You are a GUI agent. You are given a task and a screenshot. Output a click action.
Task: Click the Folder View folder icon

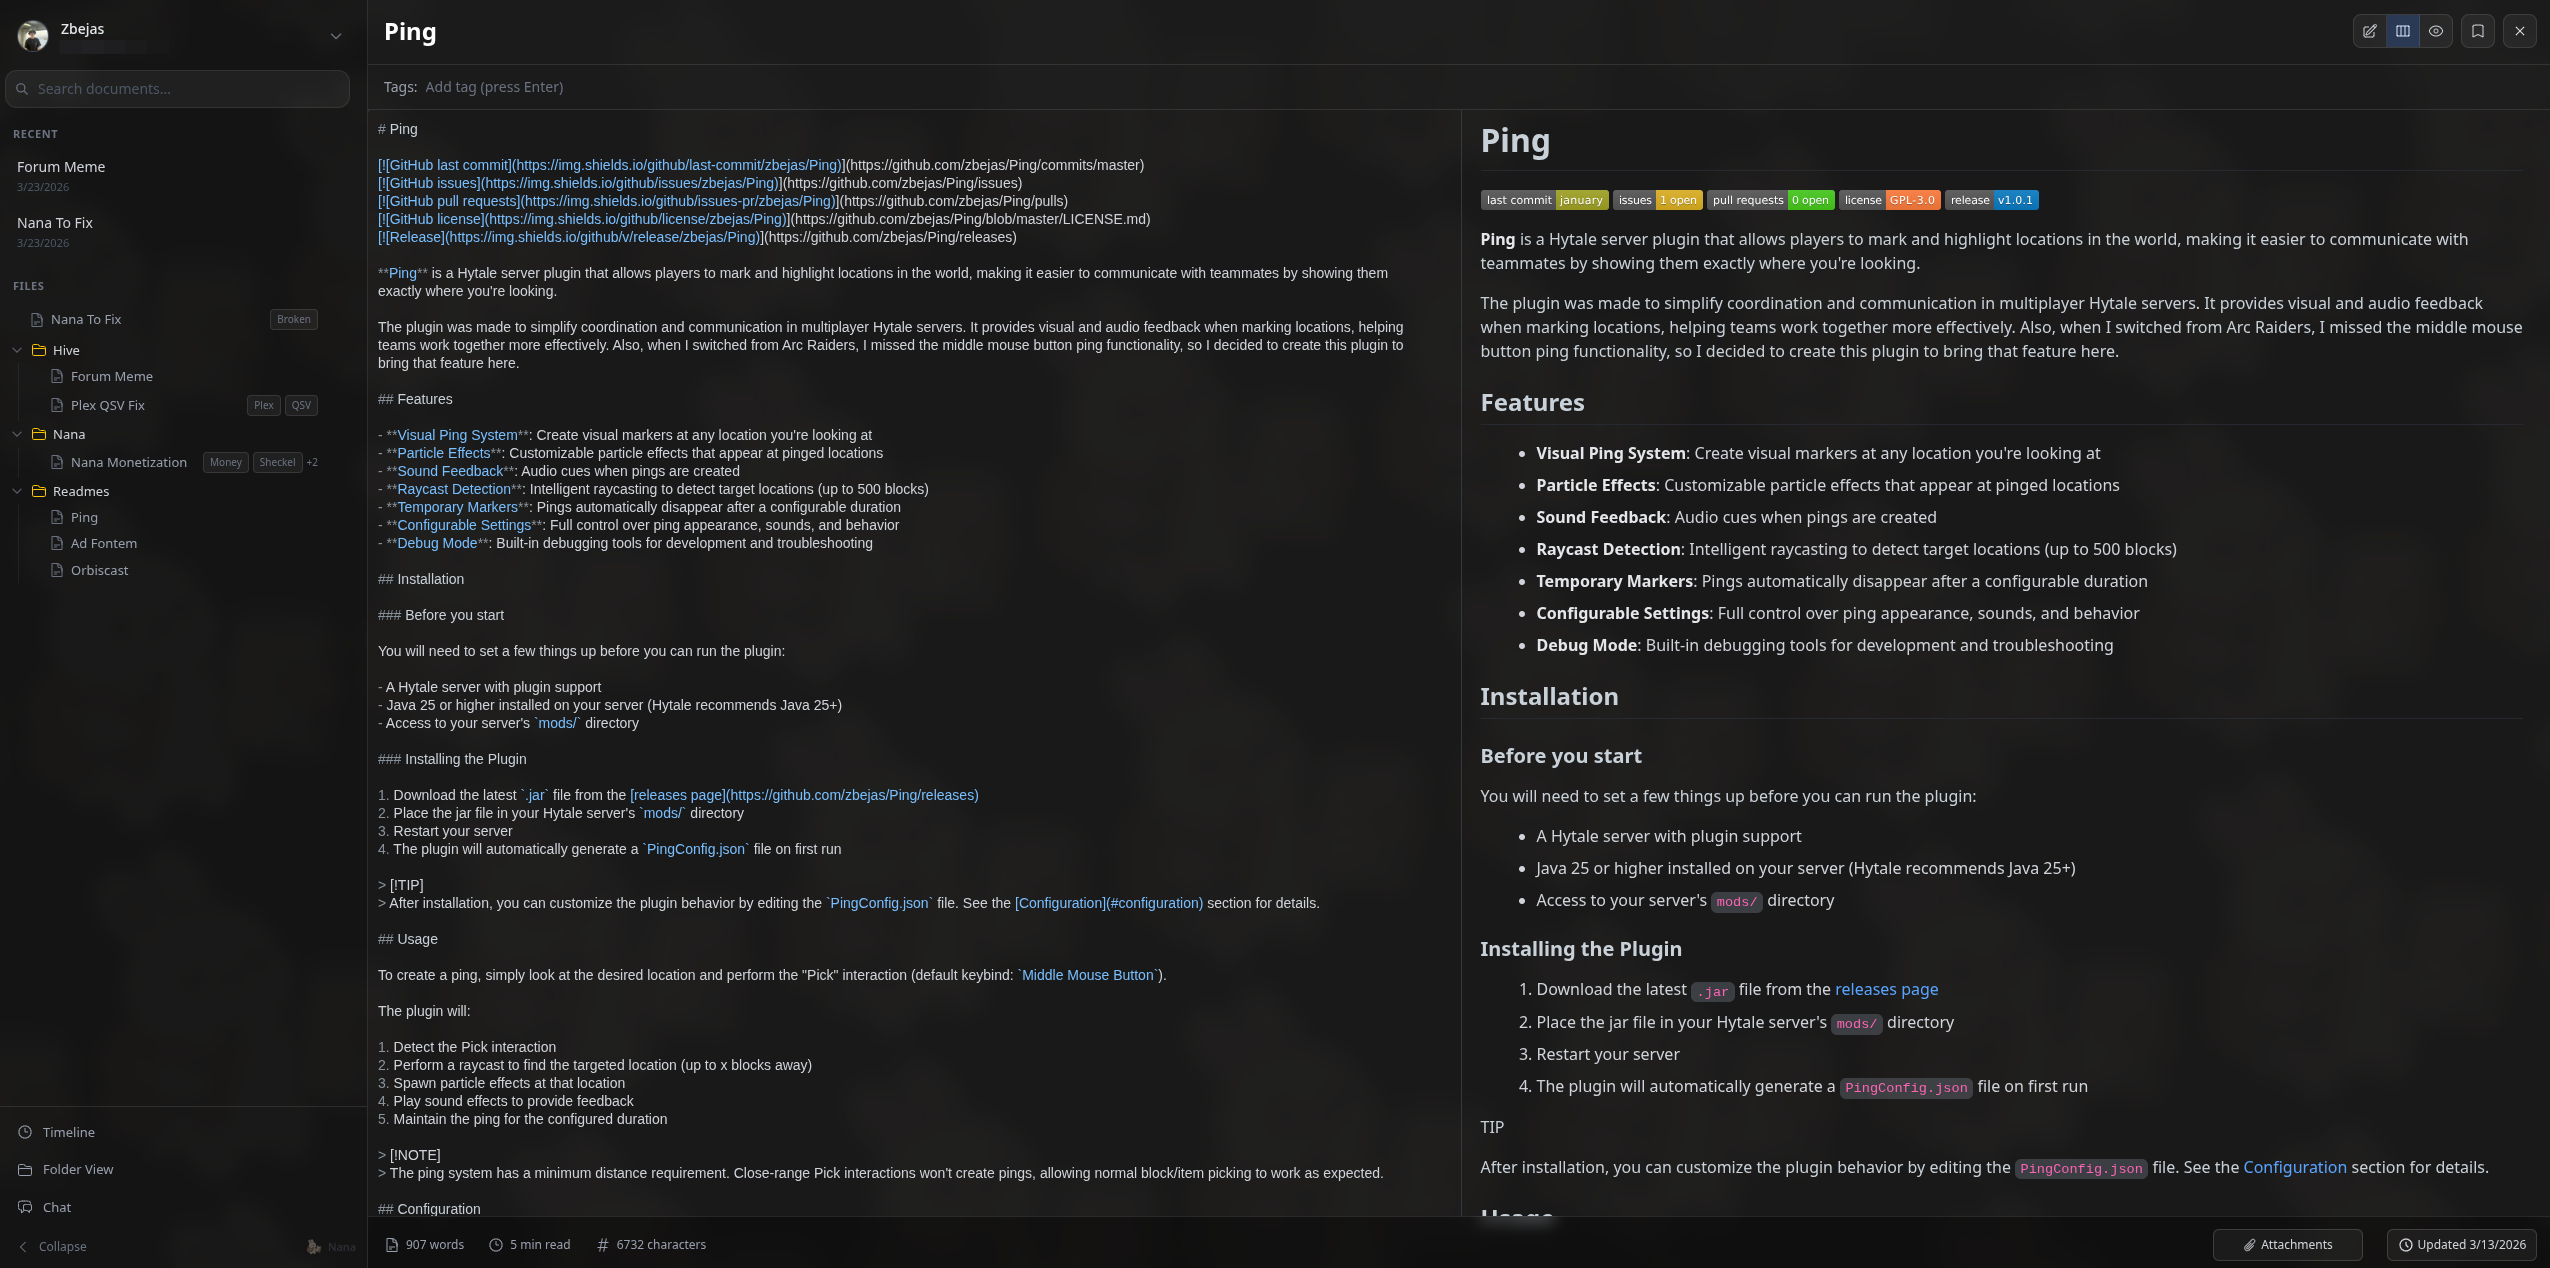[25, 1169]
